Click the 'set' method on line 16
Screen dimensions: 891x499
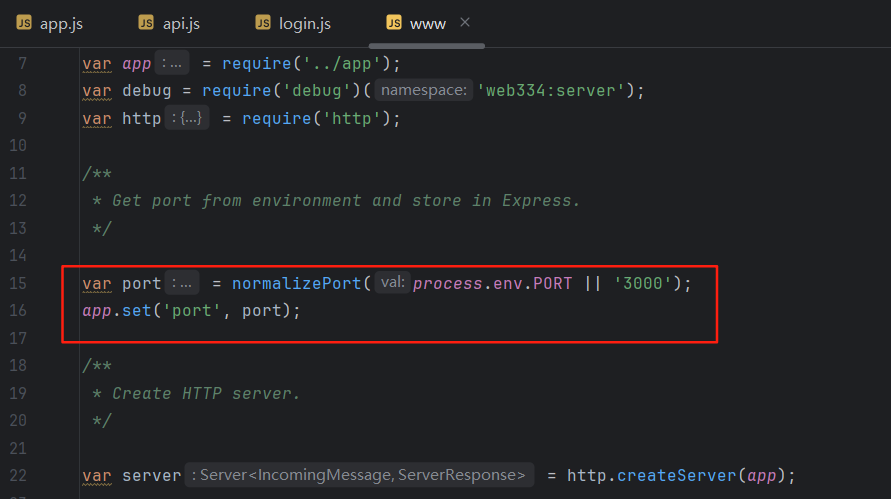[x=136, y=310]
